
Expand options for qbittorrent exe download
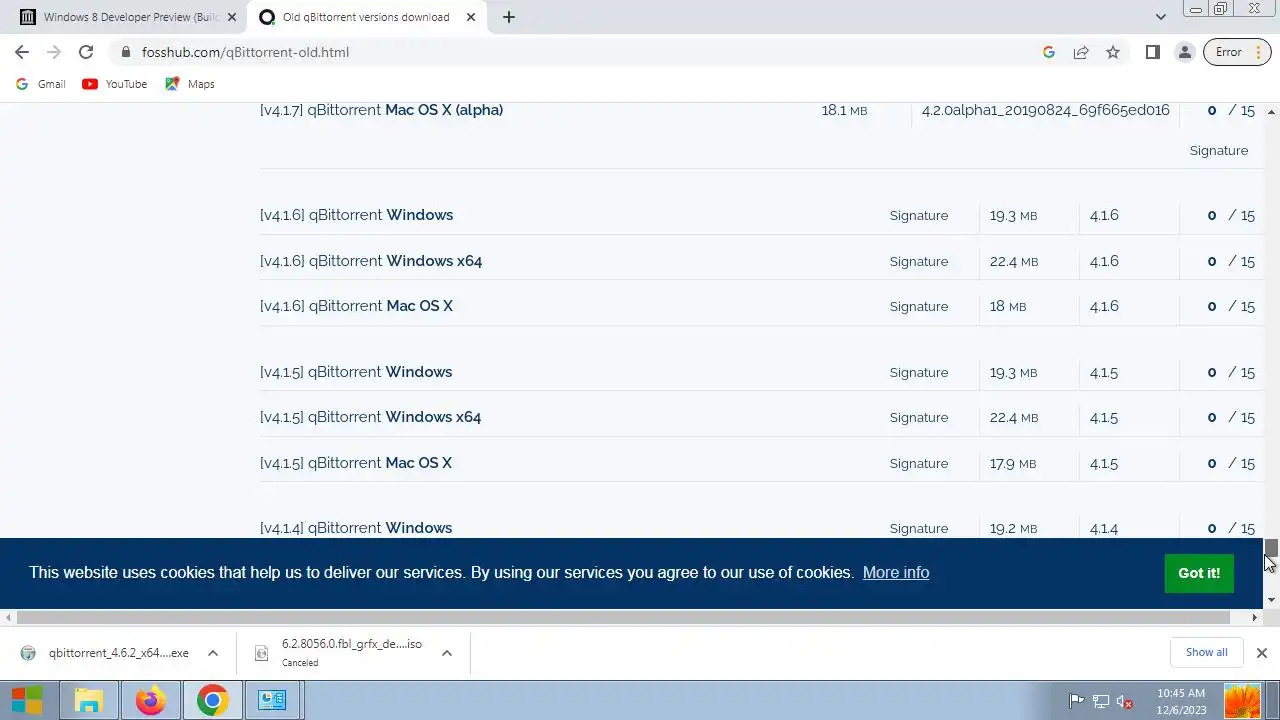tap(213, 653)
